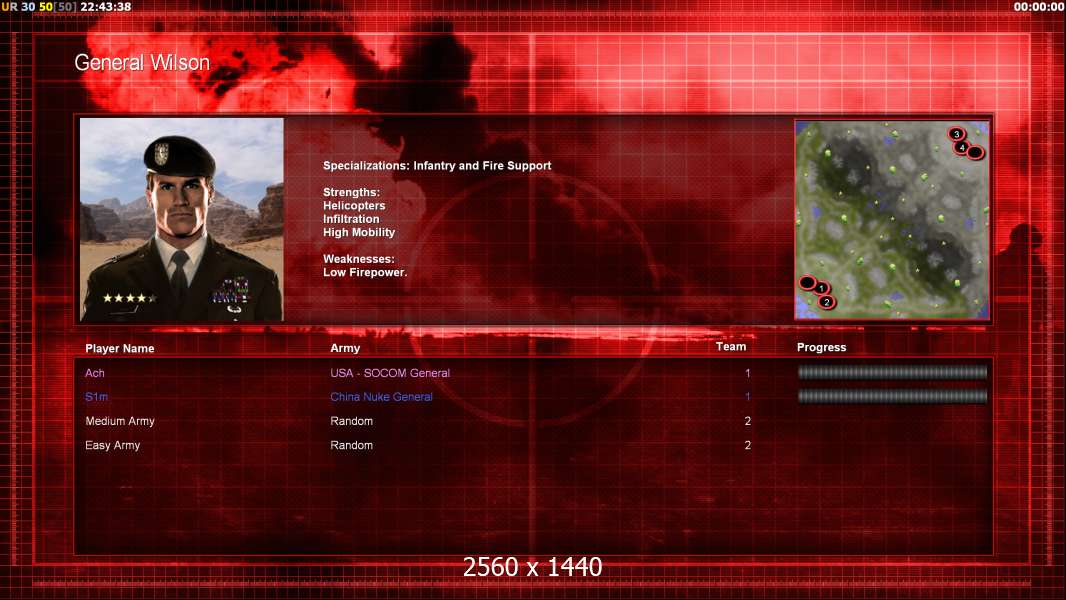Screen dimensions: 1066x600
Task: Click team number 1 in Ach row
Action: (748, 373)
